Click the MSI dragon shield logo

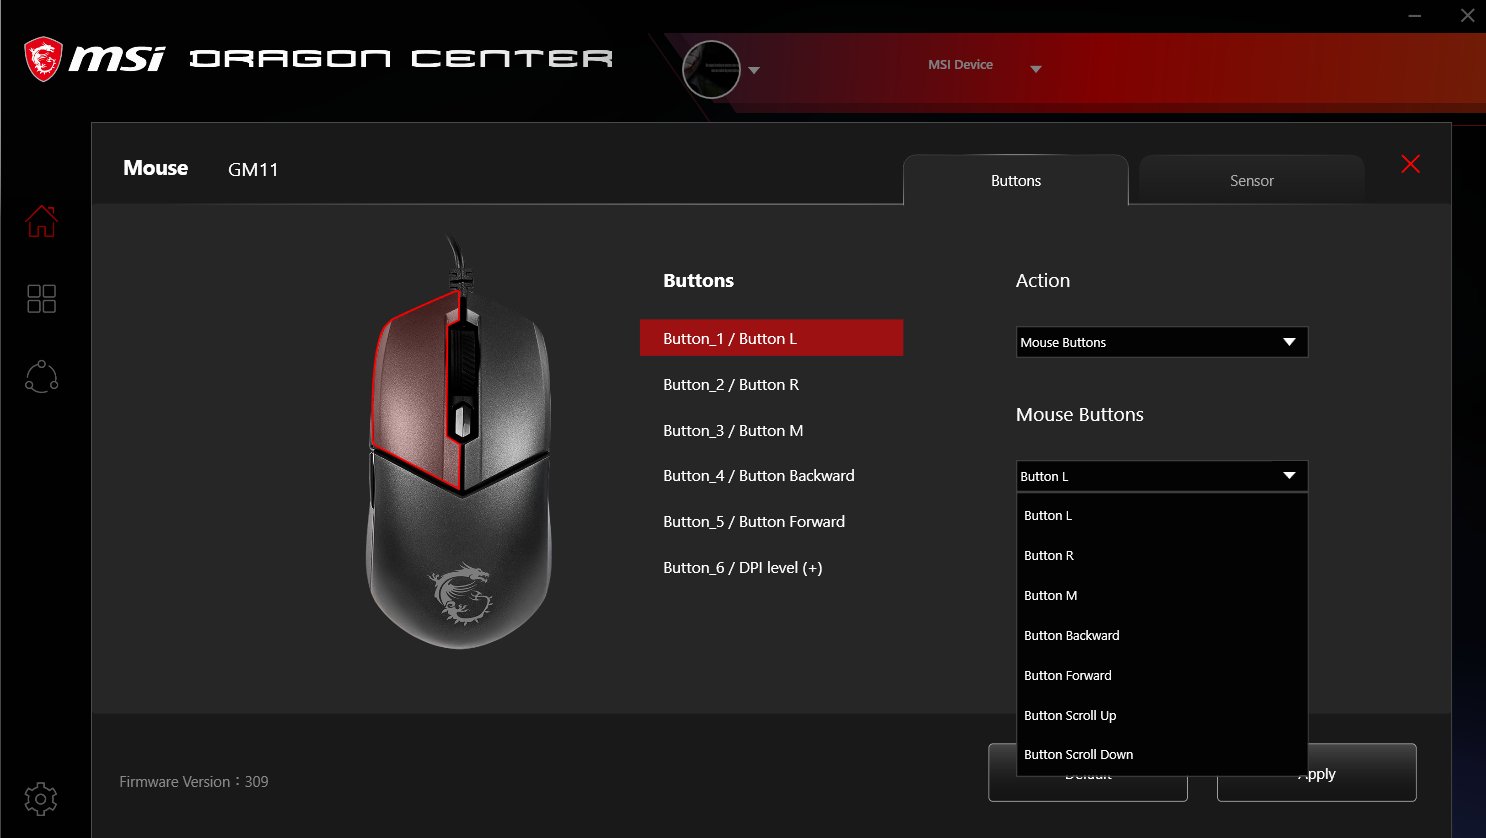click(43, 59)
